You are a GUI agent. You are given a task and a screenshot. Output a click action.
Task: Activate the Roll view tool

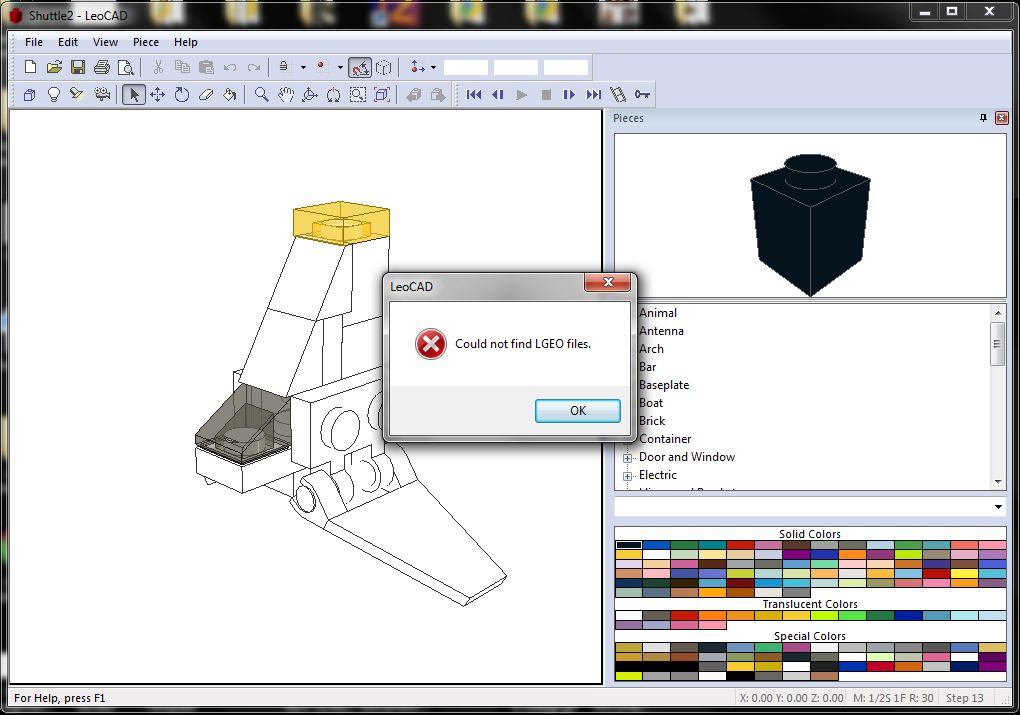334,95
